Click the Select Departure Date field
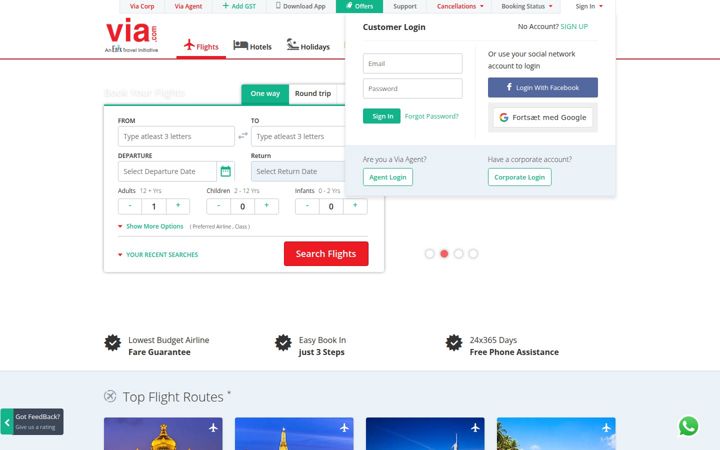 167,171
